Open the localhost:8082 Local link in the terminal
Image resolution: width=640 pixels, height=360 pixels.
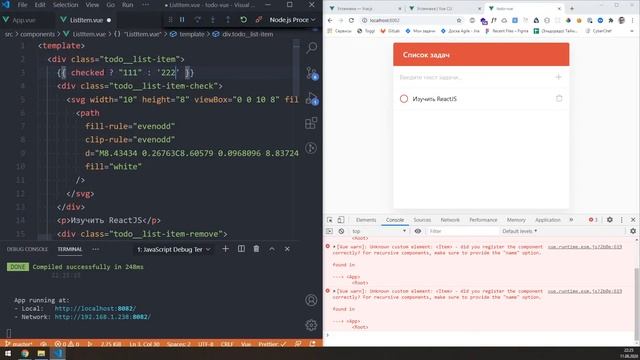[x=95, y=309]
